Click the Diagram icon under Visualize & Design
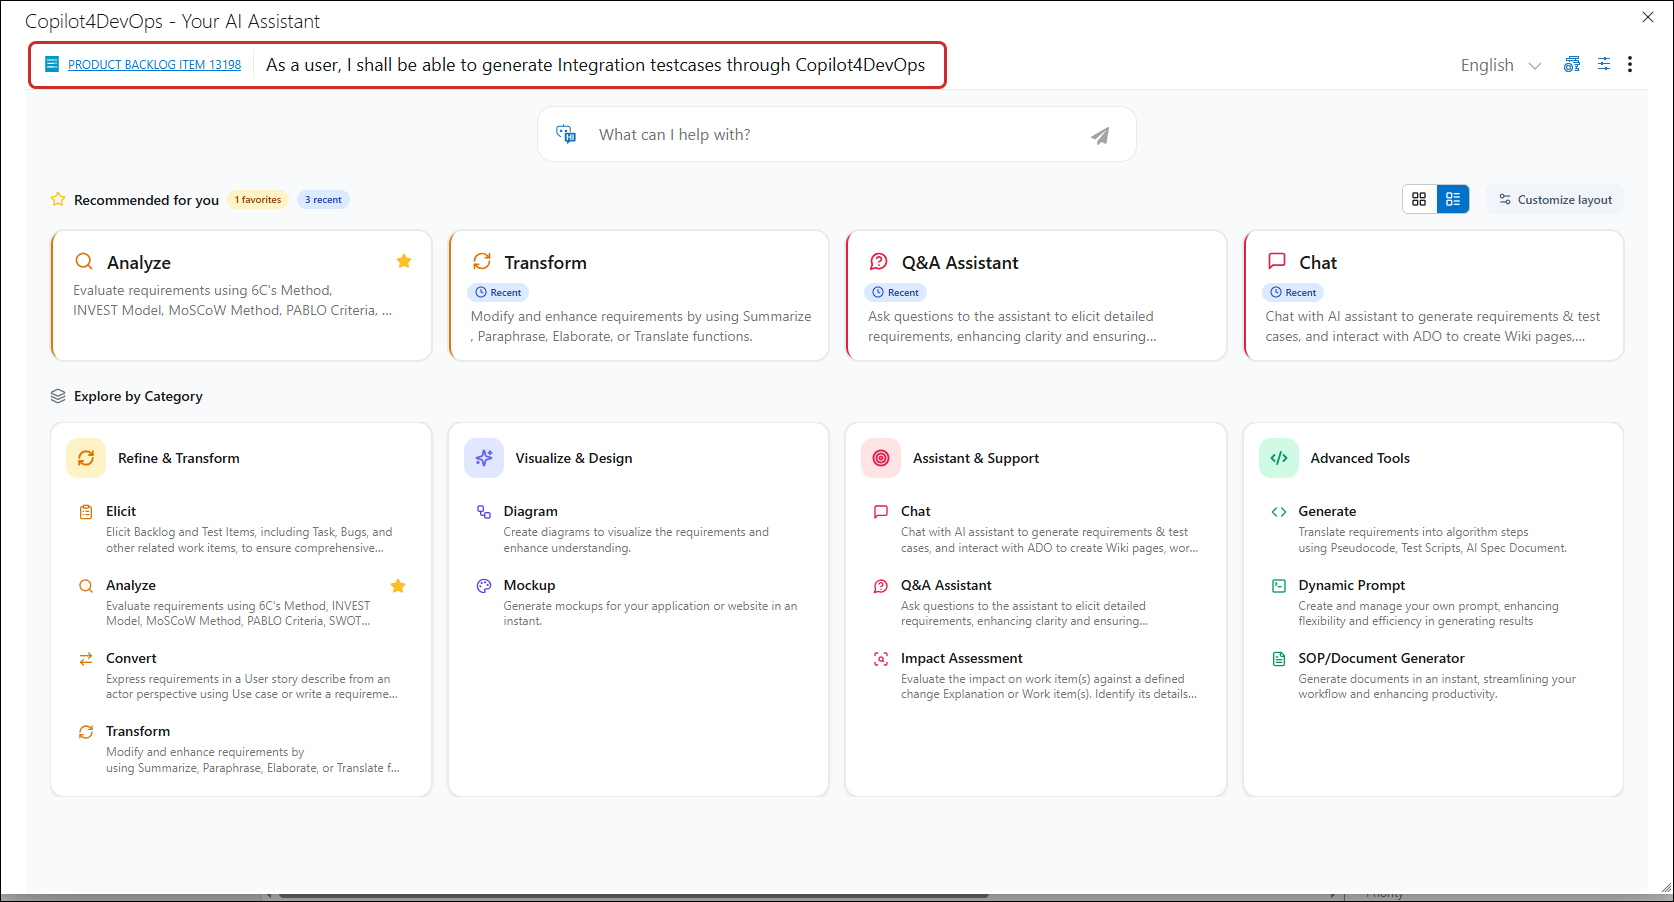 484,512
